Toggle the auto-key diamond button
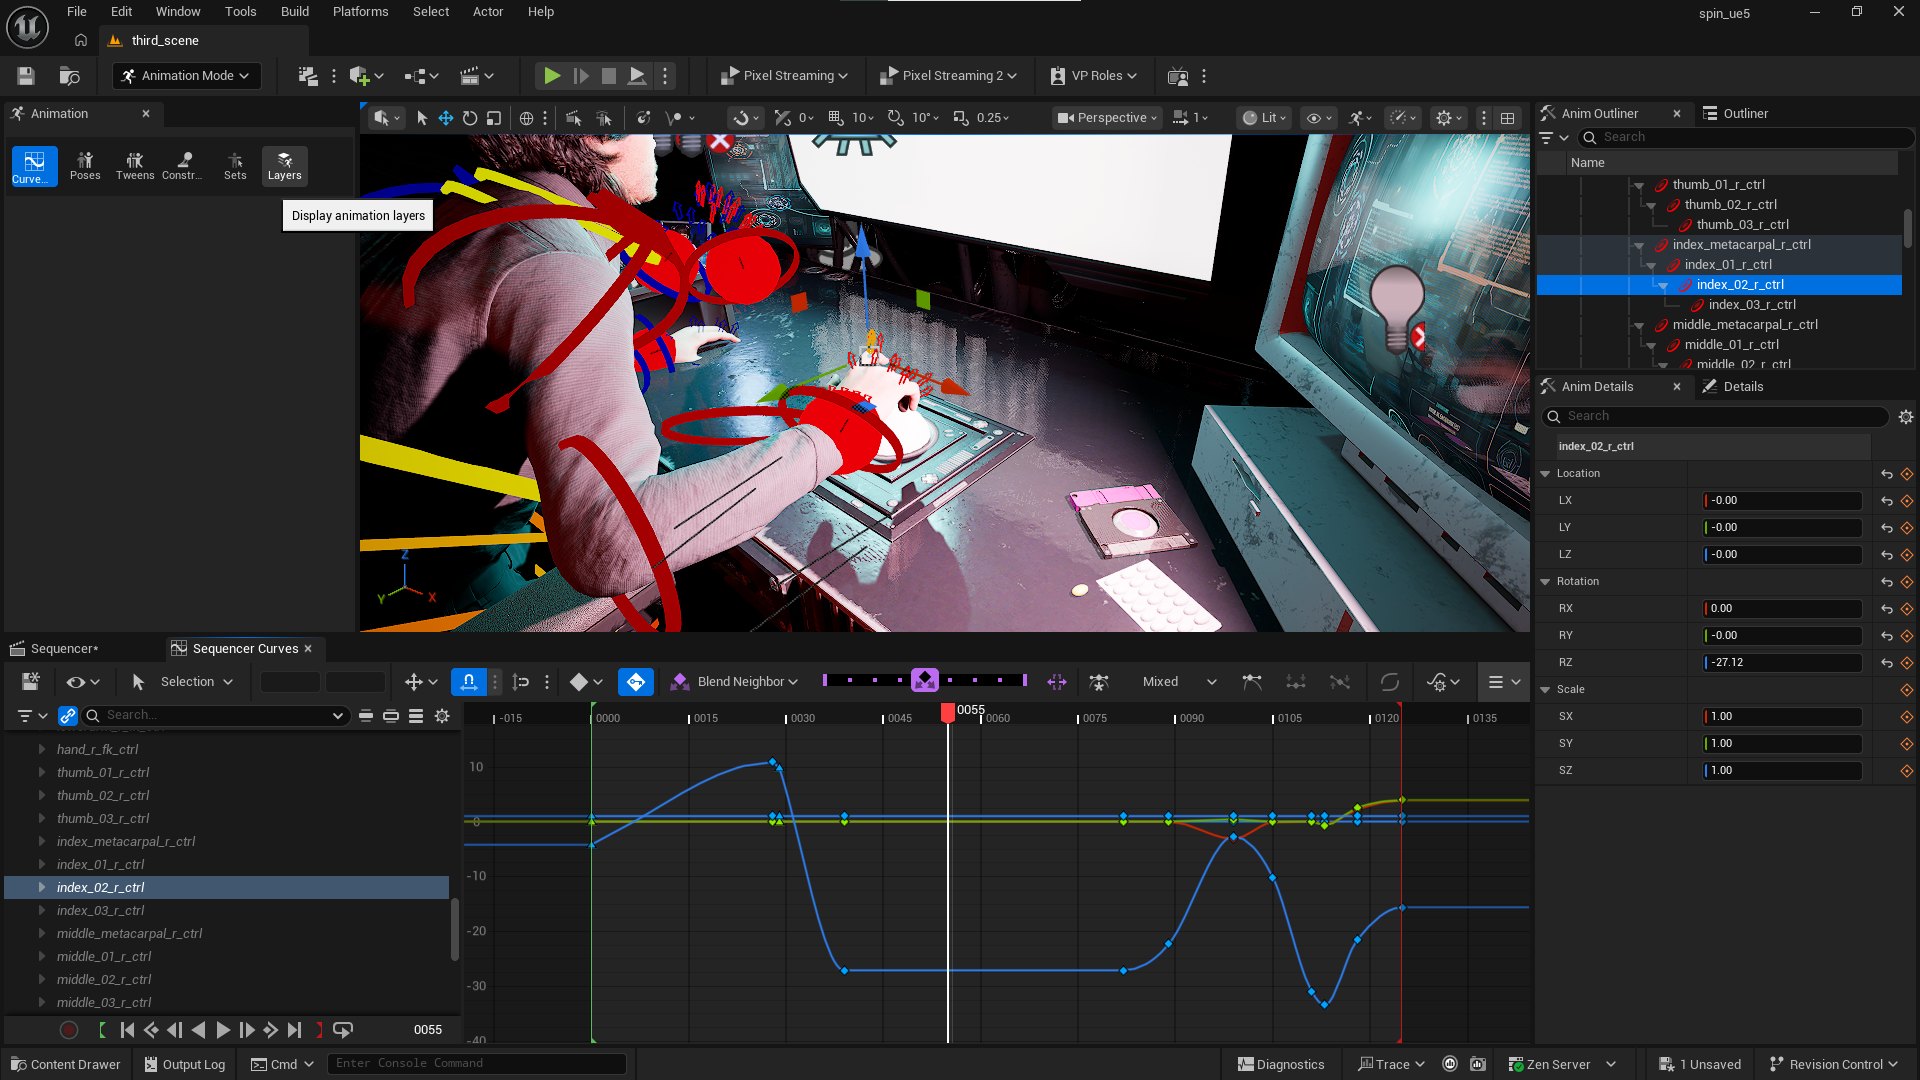This screenshot has width=1920, height=1080. (635, 682)
